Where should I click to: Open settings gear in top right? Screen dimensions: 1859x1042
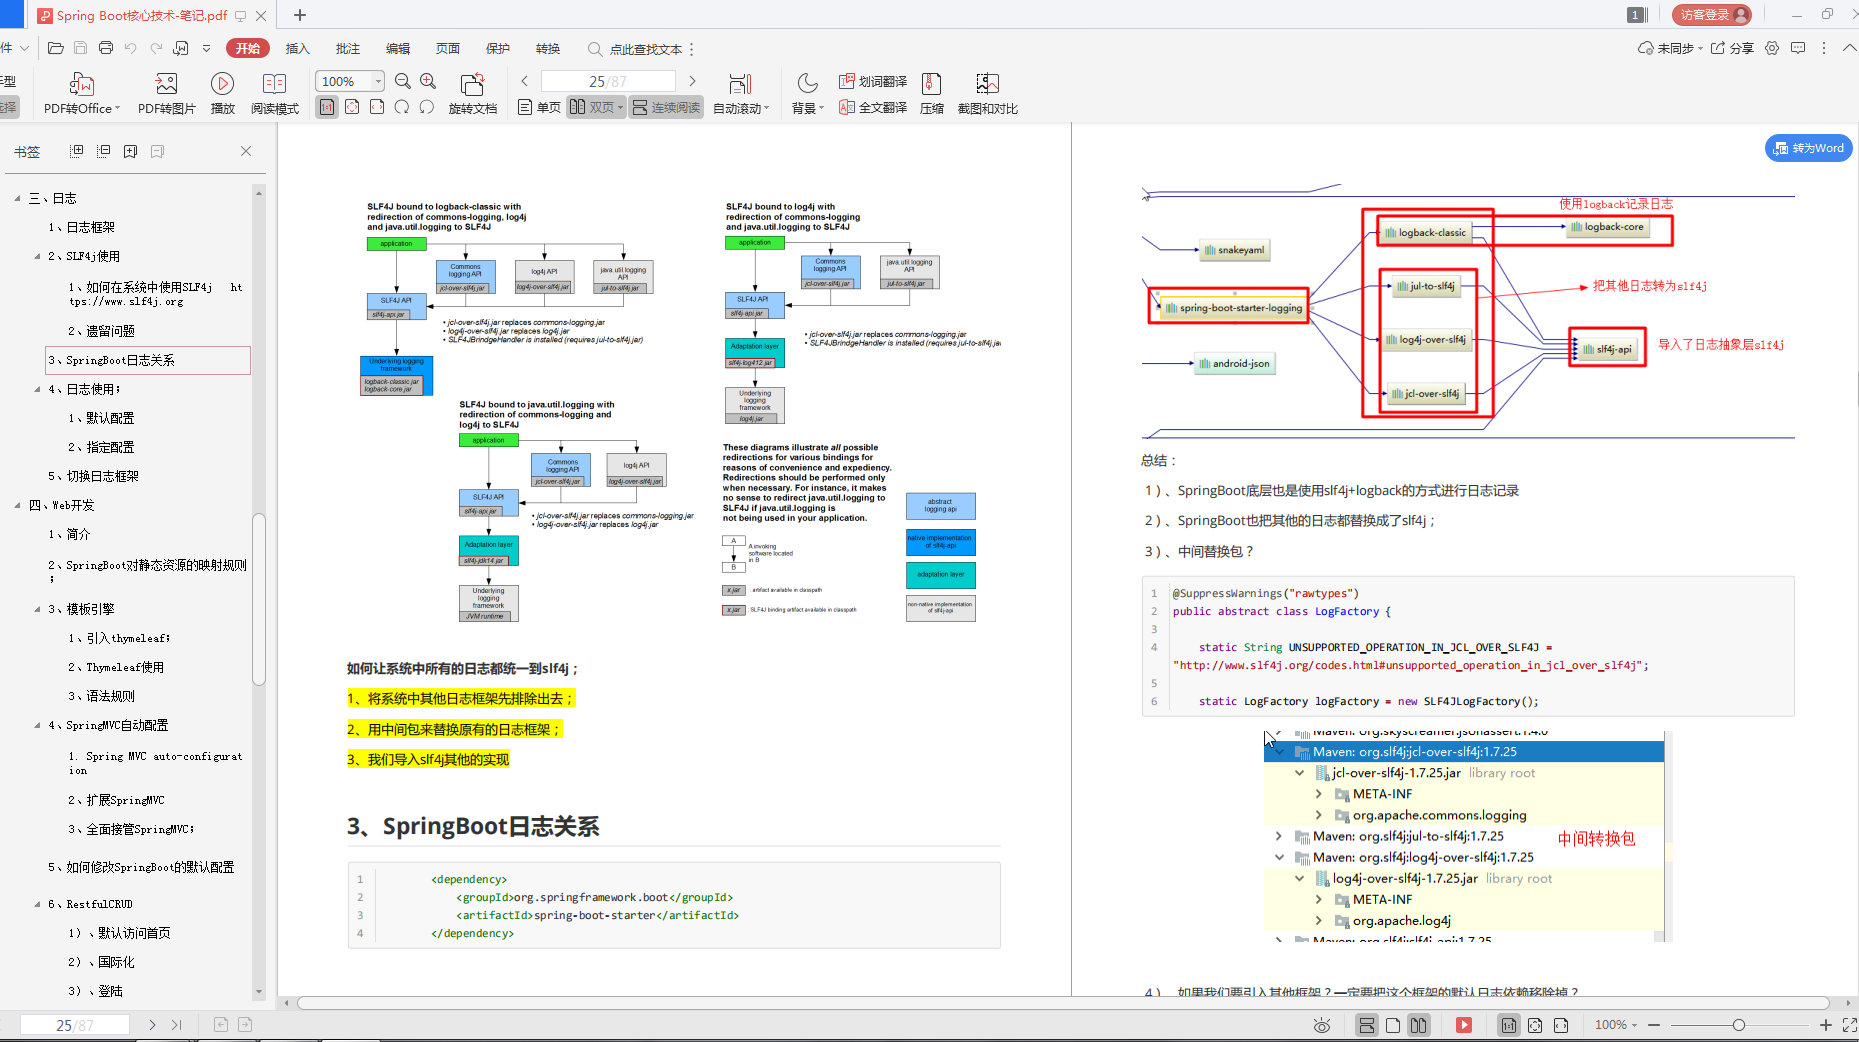click(1772, 48)
